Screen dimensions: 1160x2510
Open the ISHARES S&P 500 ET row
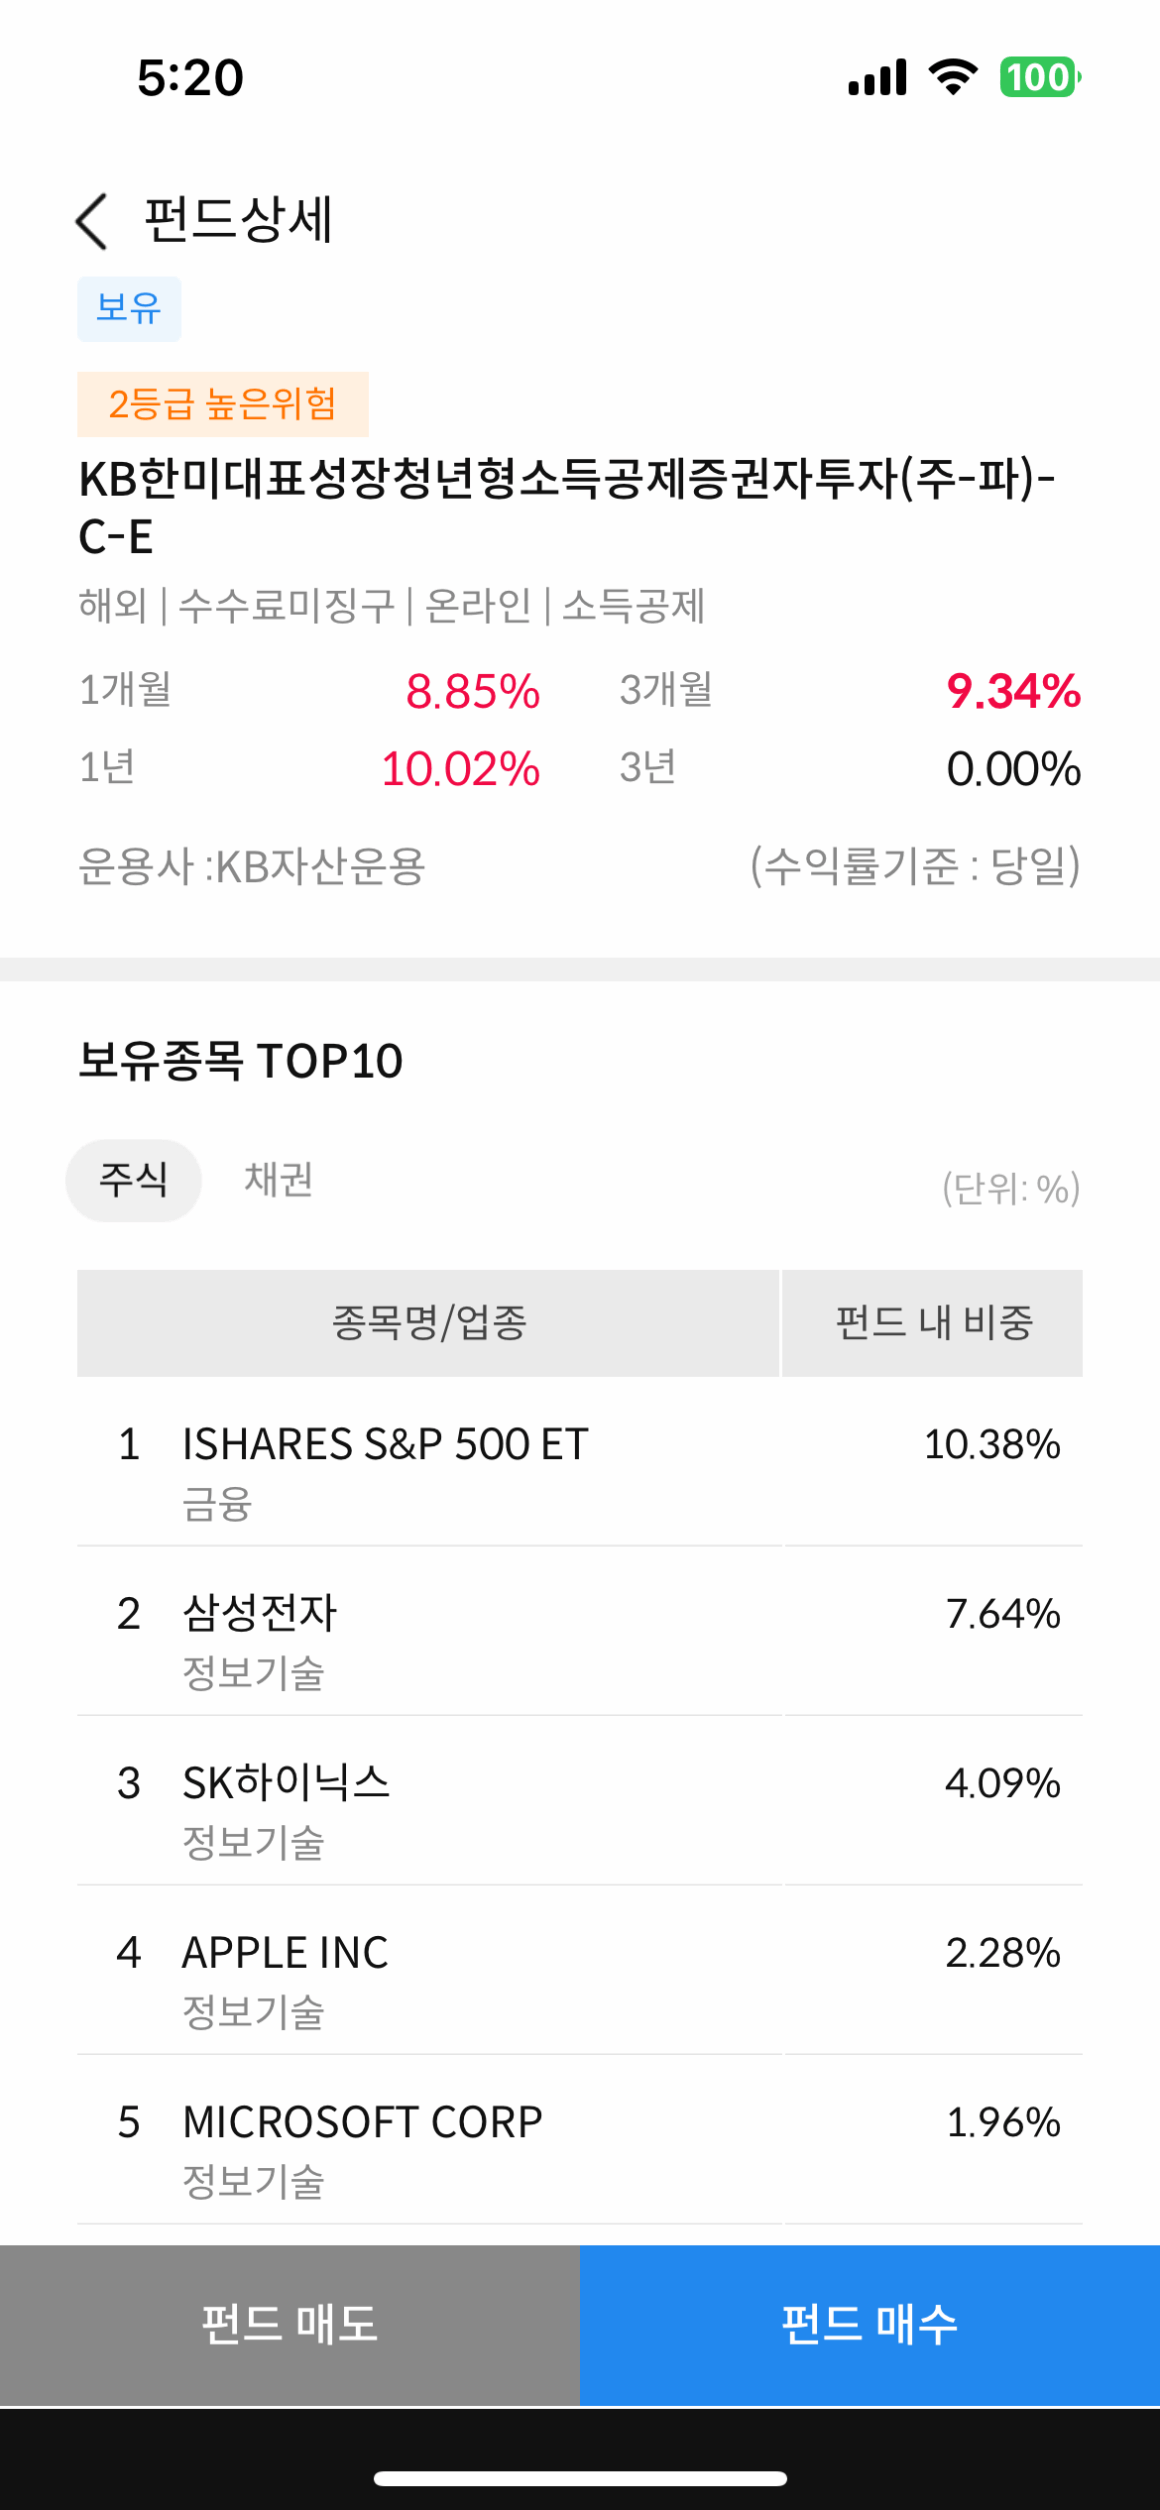click(580, 1462)
